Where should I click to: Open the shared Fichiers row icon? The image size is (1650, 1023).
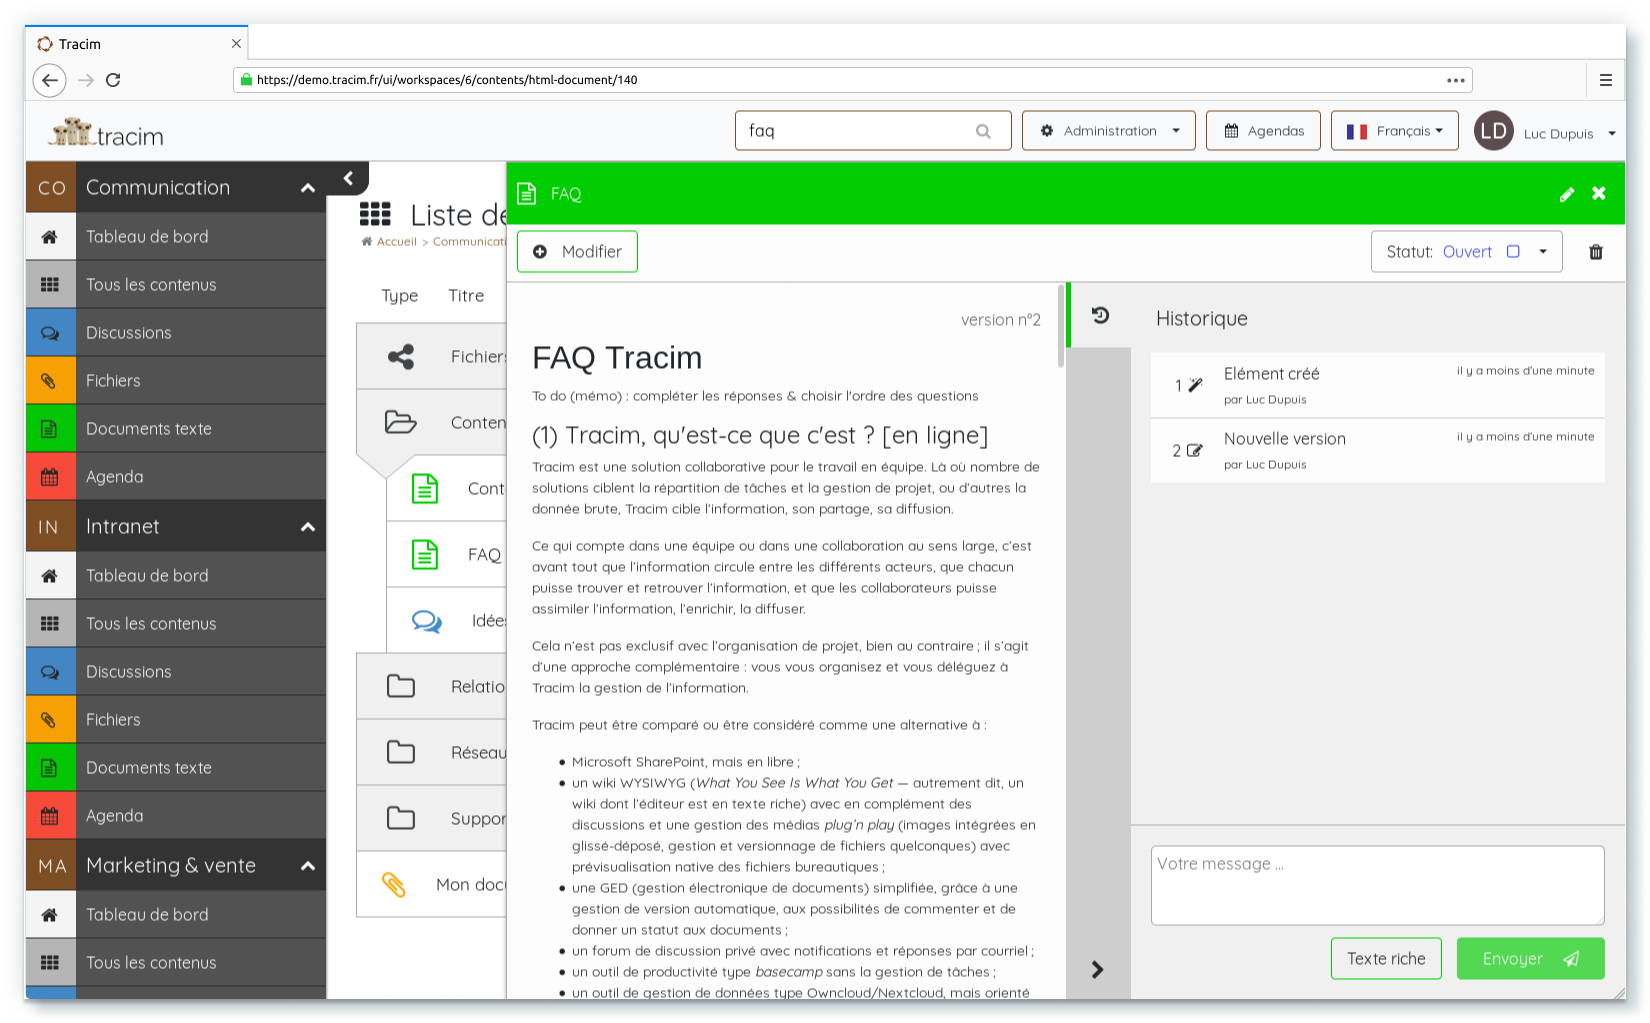(401, 357)
